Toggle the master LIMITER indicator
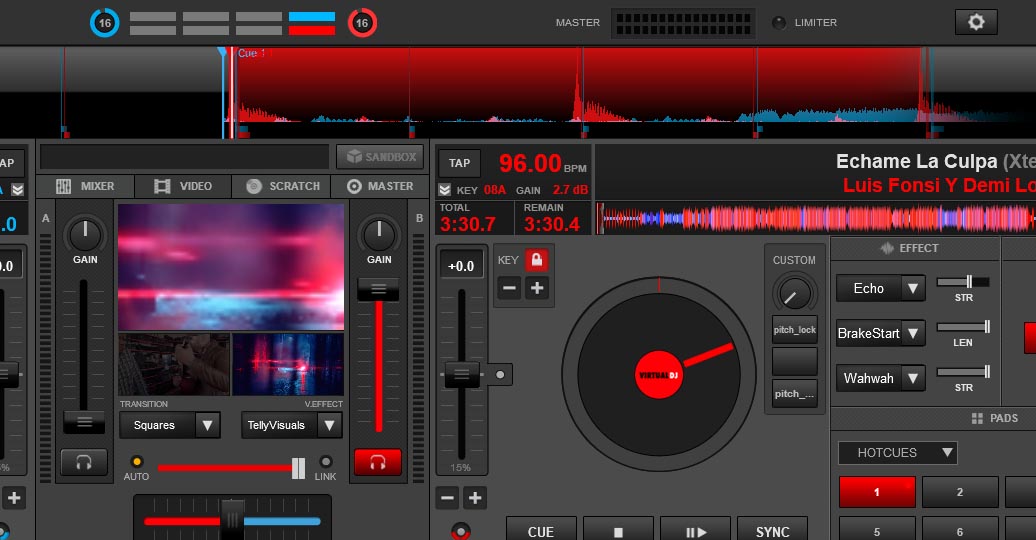 click(x=780, y=23)
